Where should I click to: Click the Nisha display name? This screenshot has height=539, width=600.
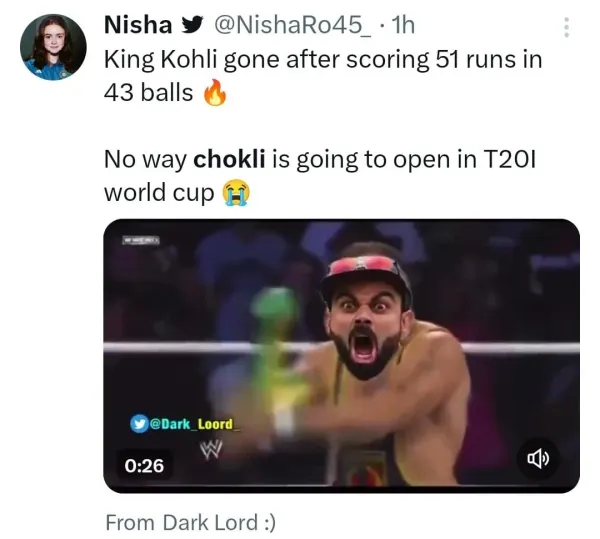(138, 25)
